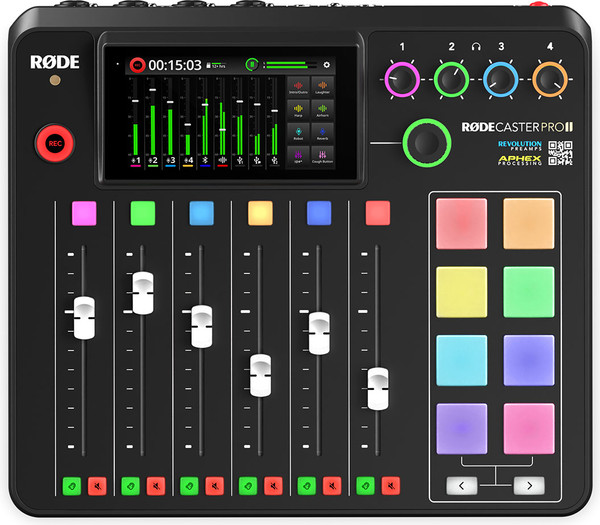Tap the Cough Button pad on screen

322,156
